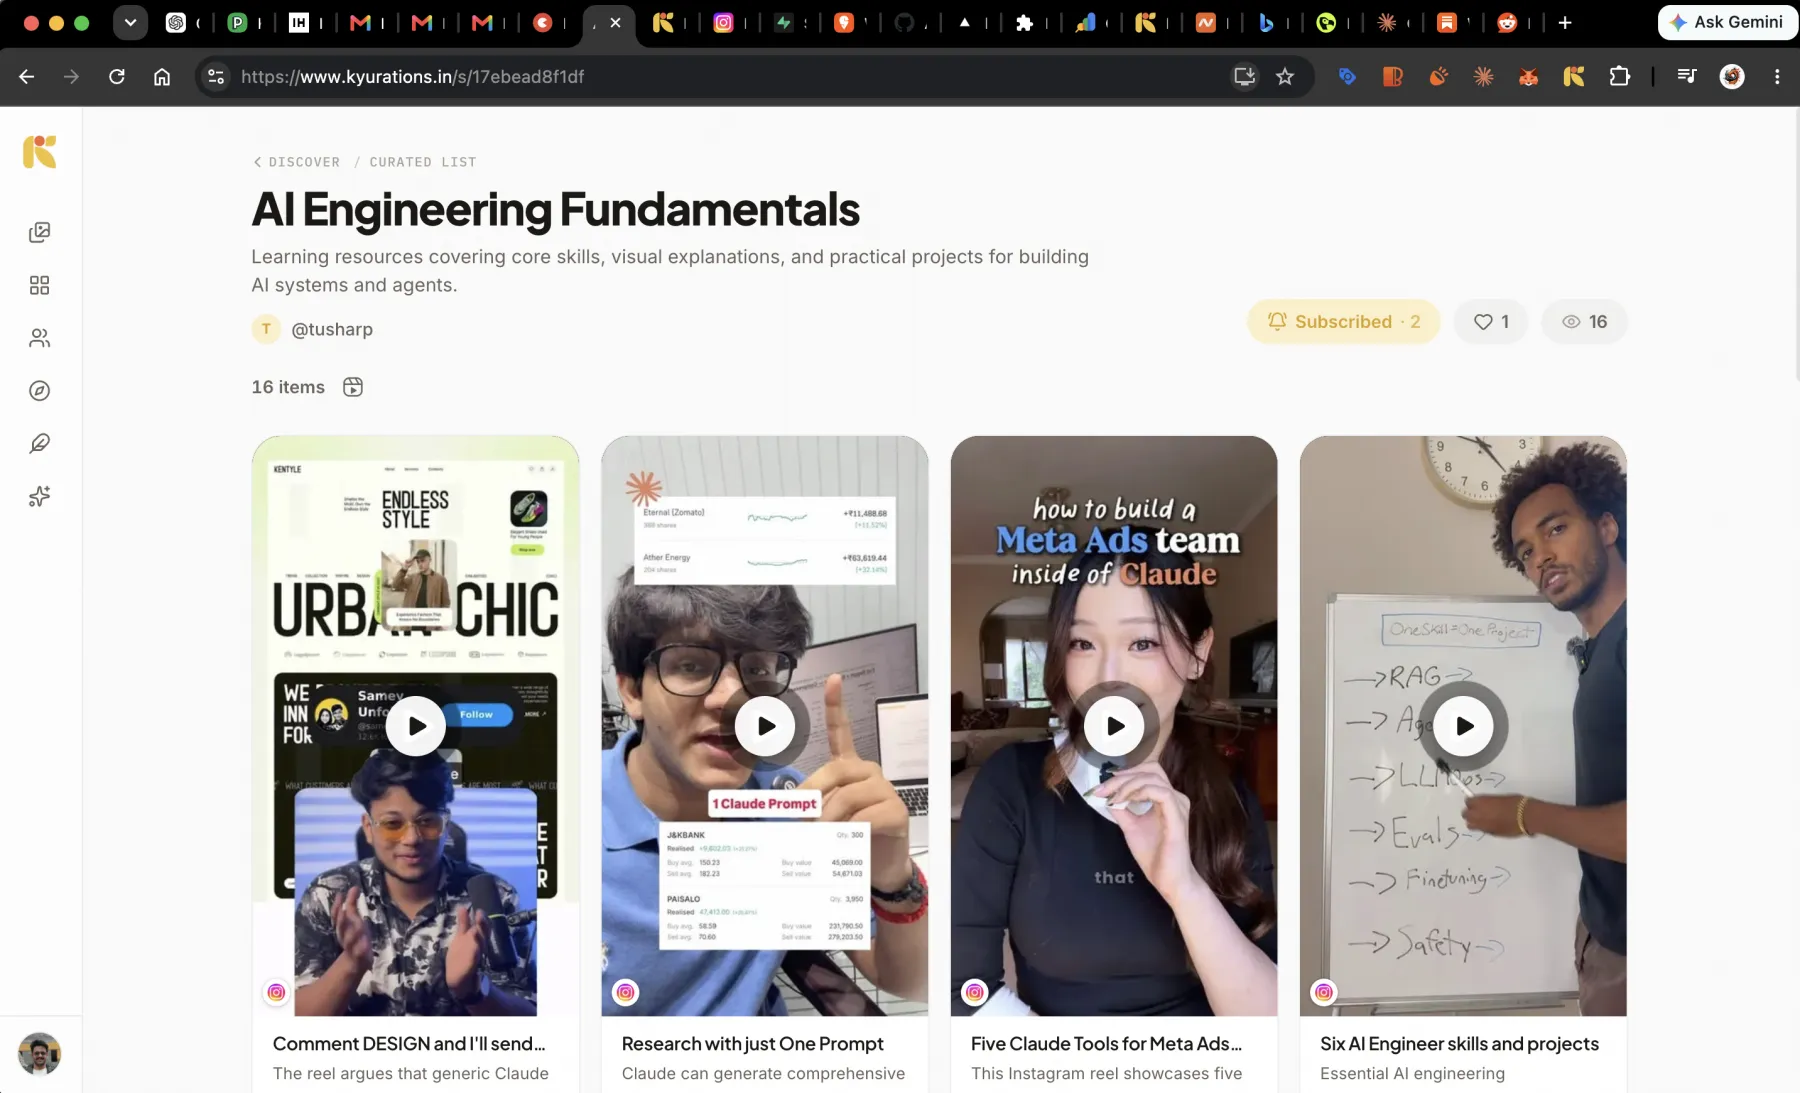Open Six AI Engineer skills and projects title

[1459, 1043]
